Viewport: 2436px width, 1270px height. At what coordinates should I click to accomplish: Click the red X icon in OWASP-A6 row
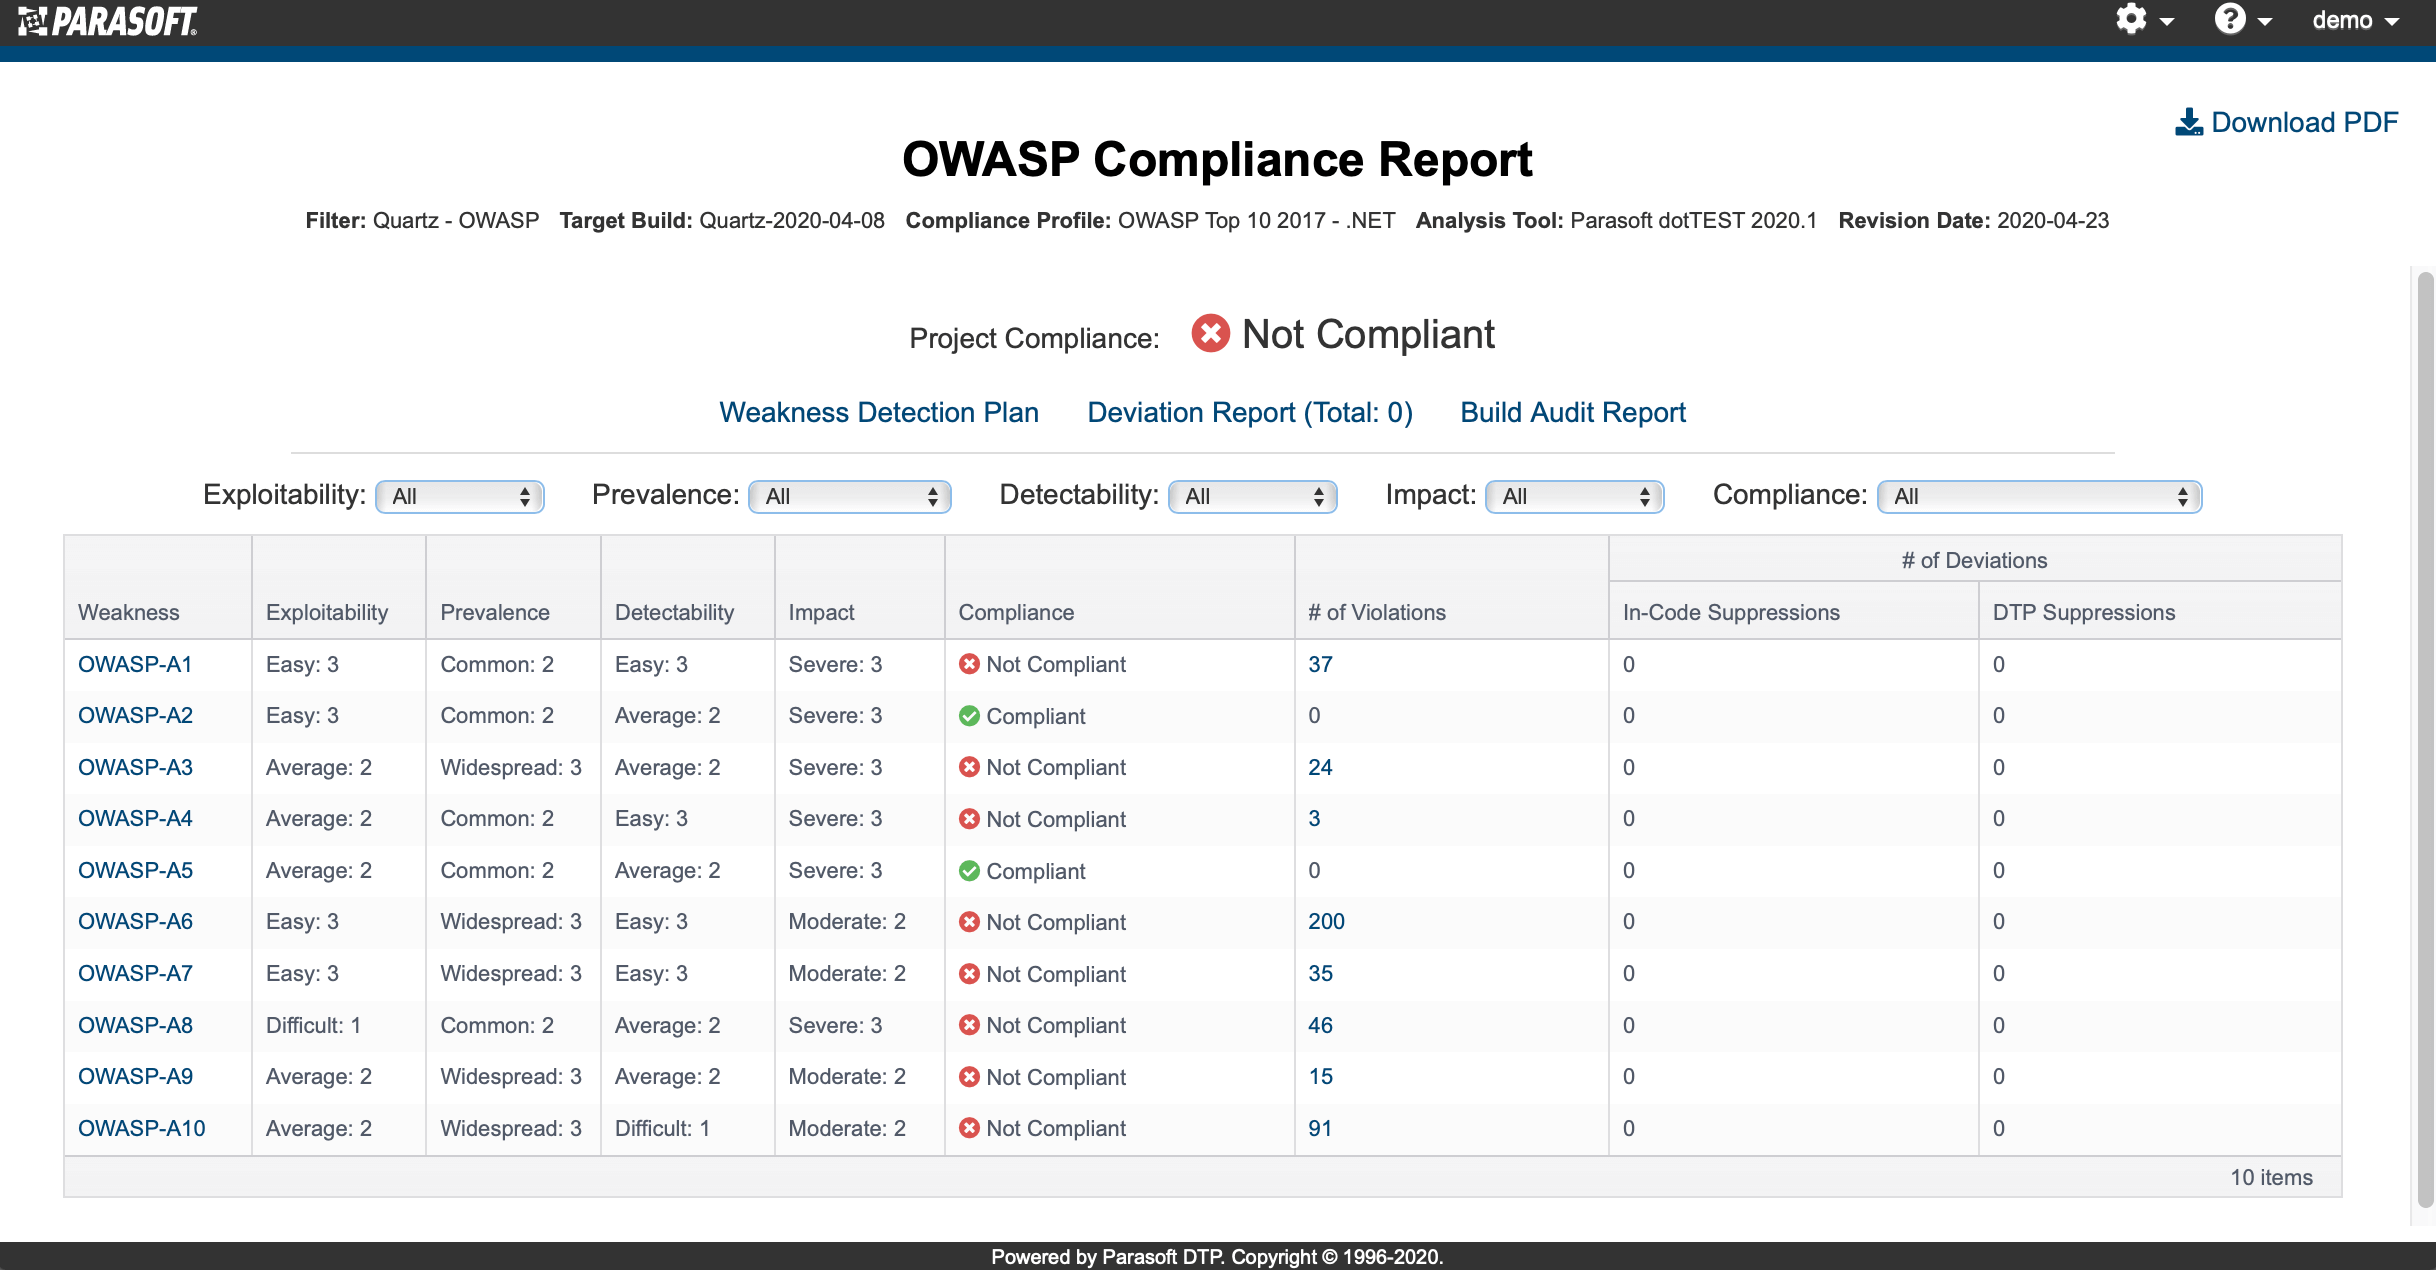pyautogui.click(x=969, y=922)
